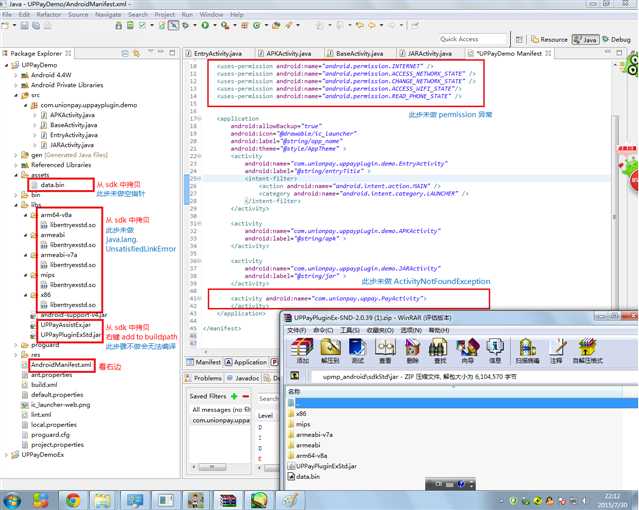Click WinRAR archive path address field

(473, 377)
